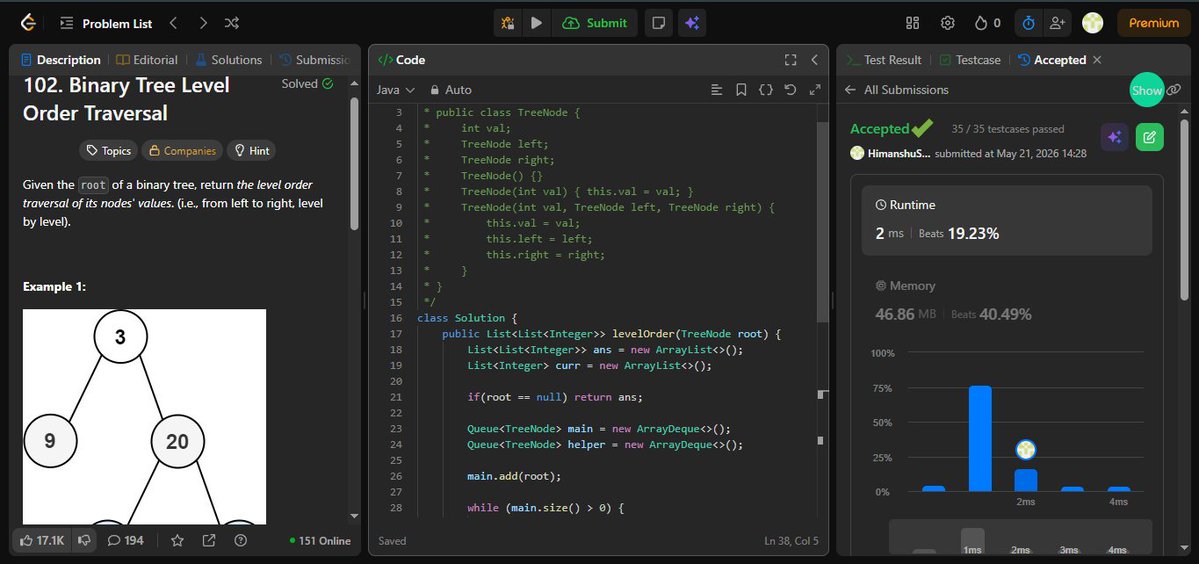Open settings gear icon
Viewport: 1199px width, 564px height.
point(947,23)
